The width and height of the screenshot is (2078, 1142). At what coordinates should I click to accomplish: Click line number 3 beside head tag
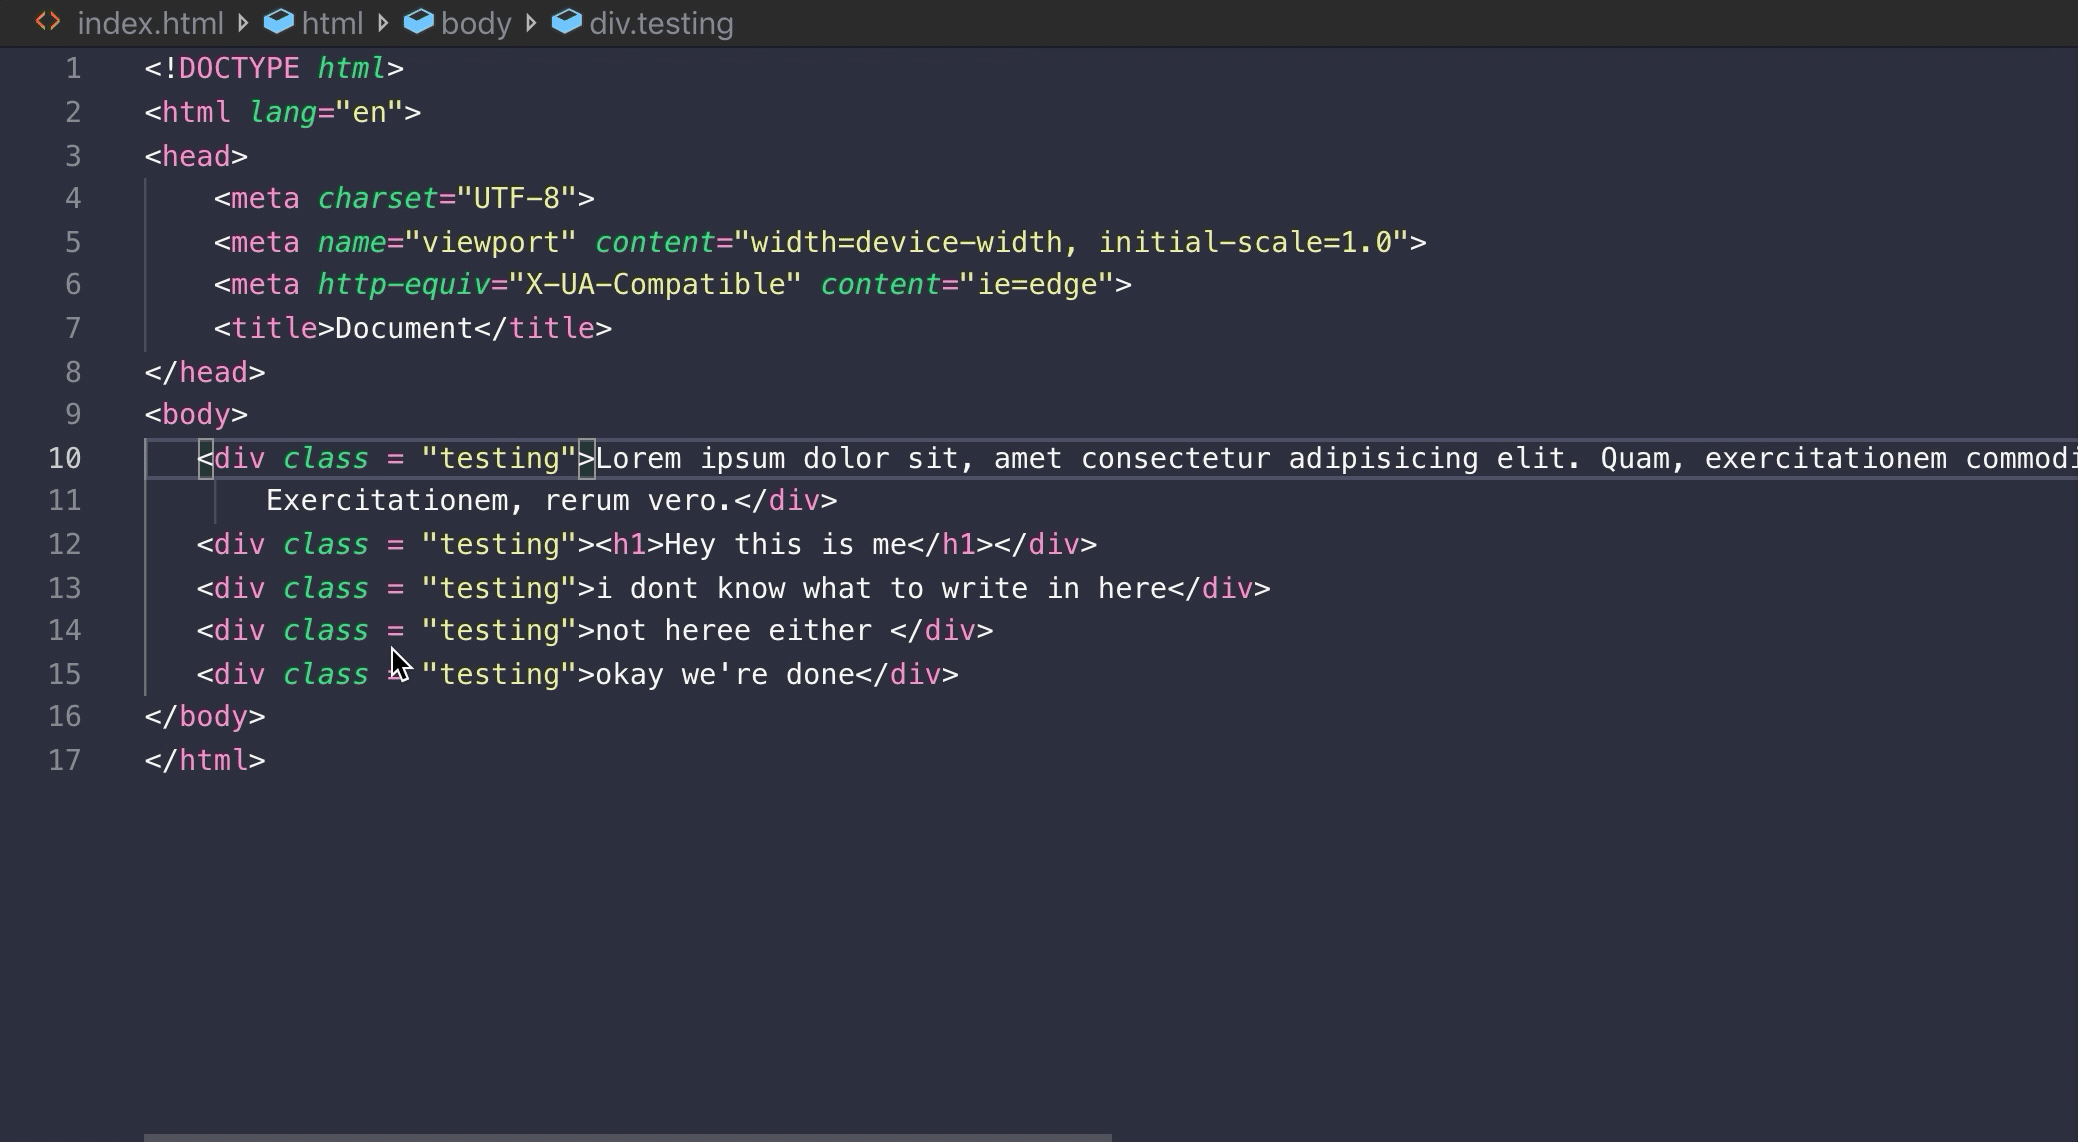click(73, 156)
